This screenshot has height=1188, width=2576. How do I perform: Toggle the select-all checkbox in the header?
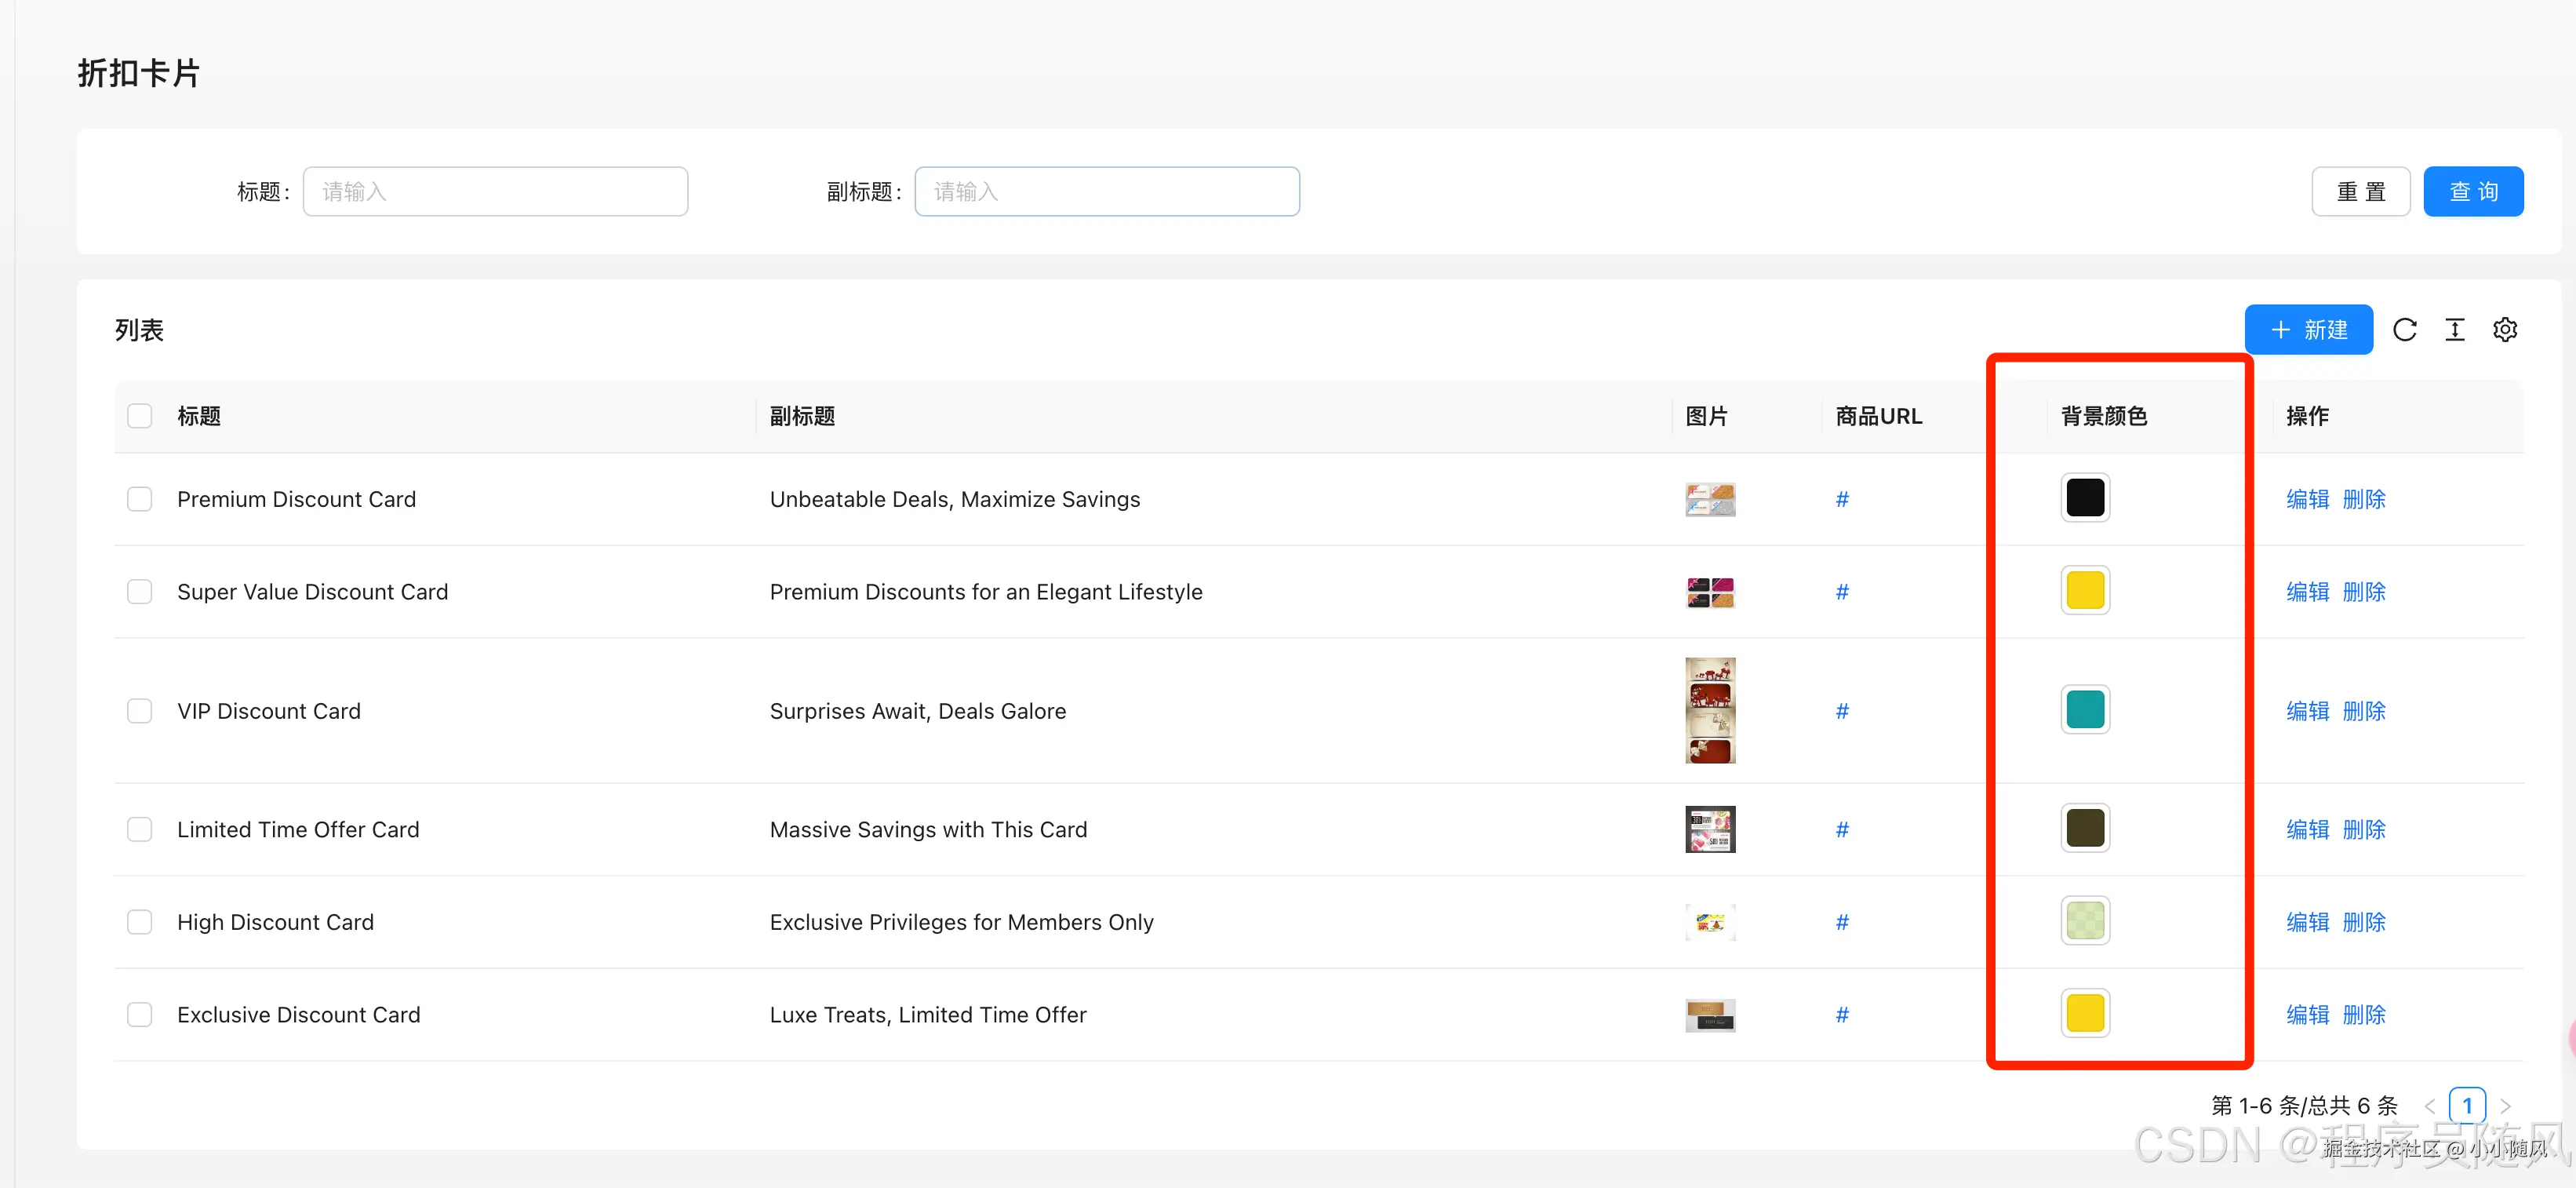140,416
